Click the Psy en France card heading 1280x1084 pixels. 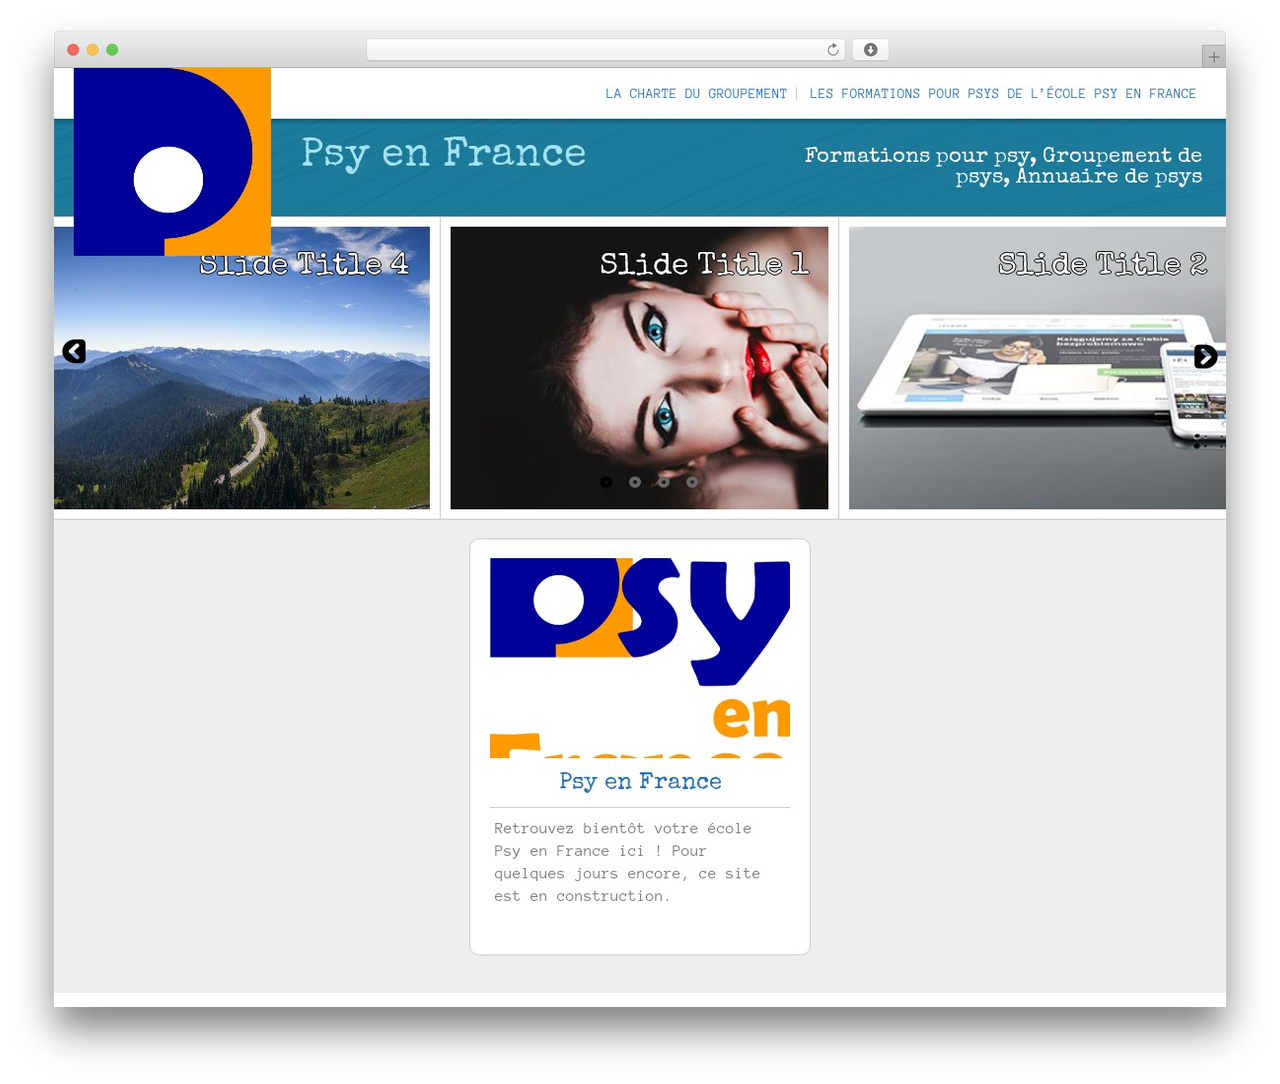pyautogui.click(x=640, y=781)
